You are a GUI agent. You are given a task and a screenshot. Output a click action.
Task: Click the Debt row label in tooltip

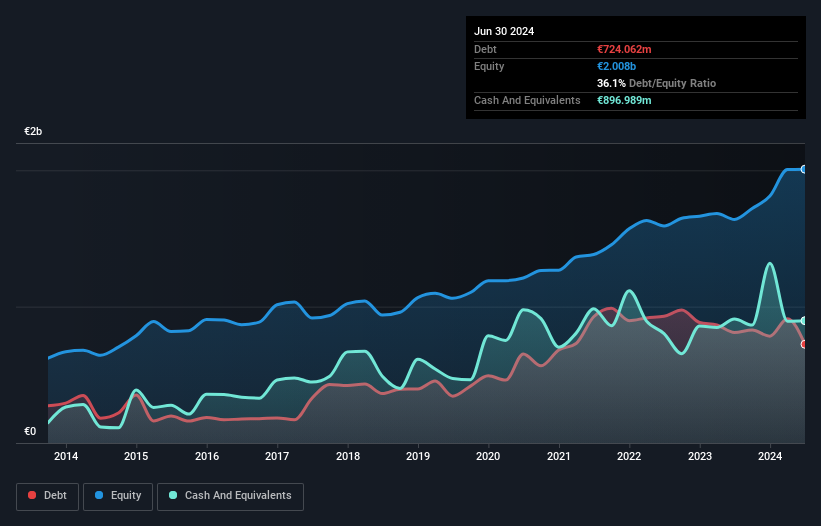[x=485, y=49]
